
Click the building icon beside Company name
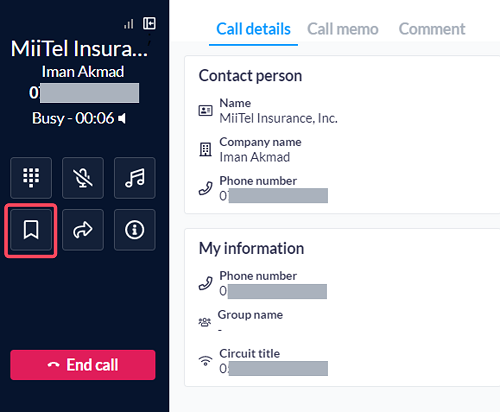(205, 149)
